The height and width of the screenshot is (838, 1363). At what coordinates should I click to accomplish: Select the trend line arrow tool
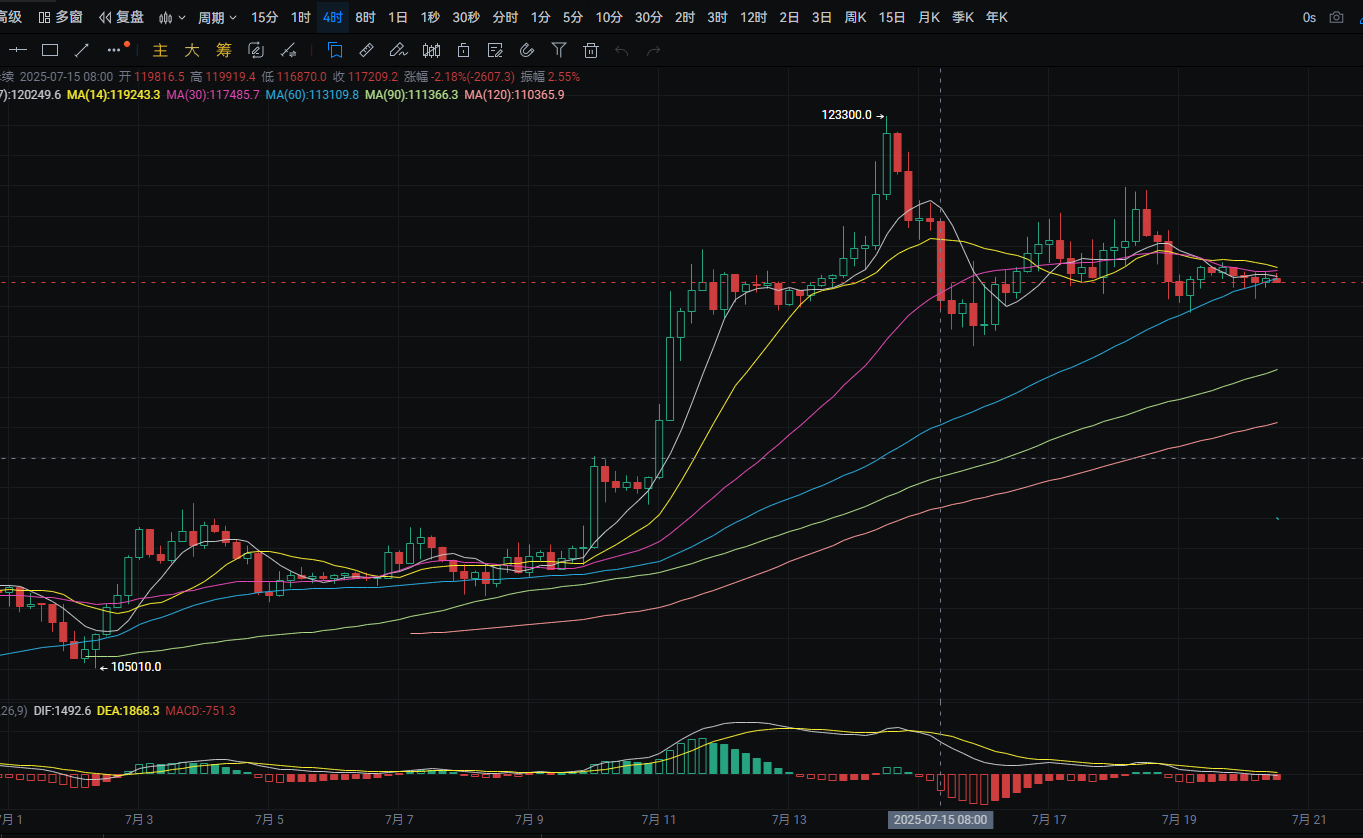(x=82, y=50)
